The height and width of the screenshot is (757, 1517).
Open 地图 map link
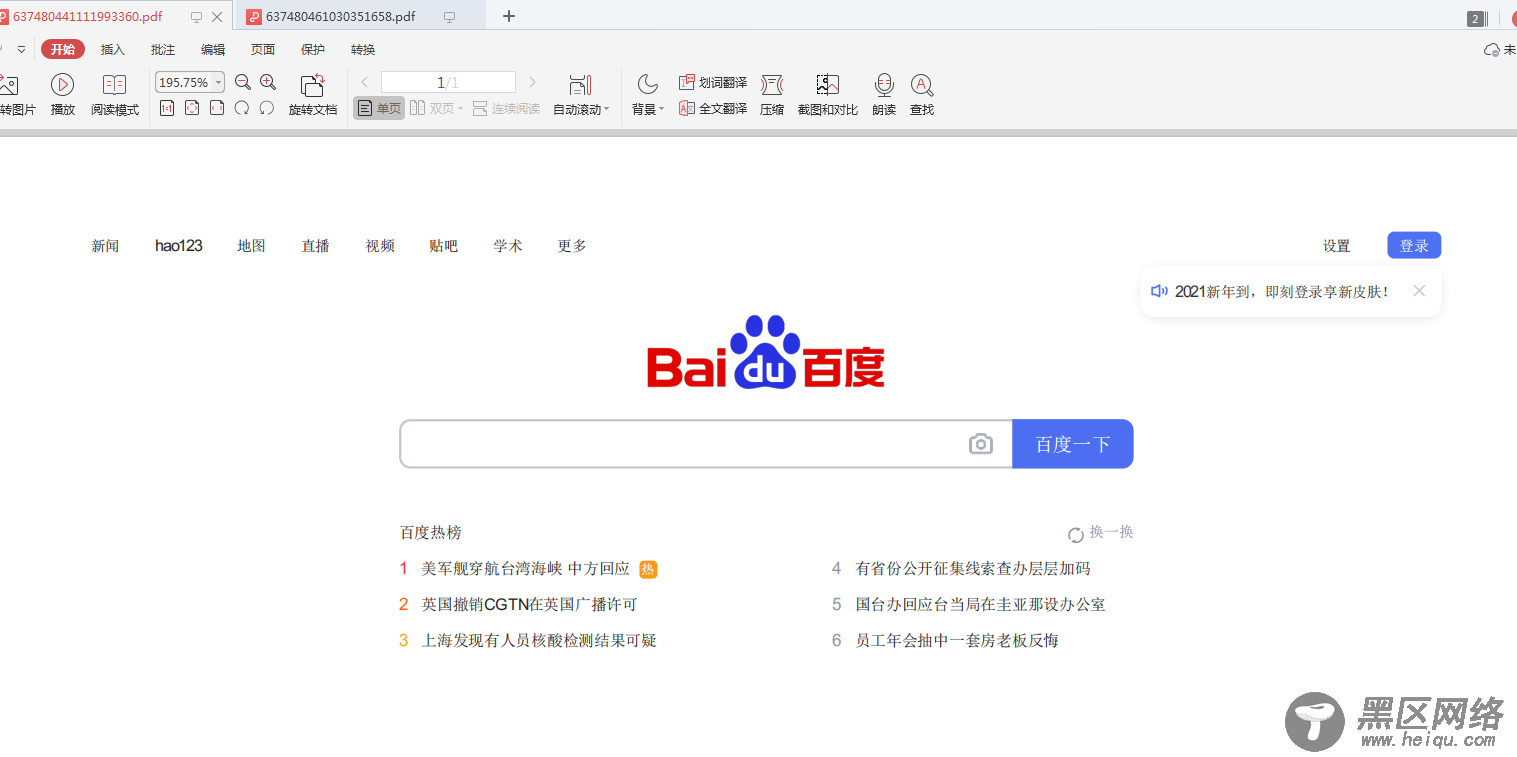tap(251, 246)
